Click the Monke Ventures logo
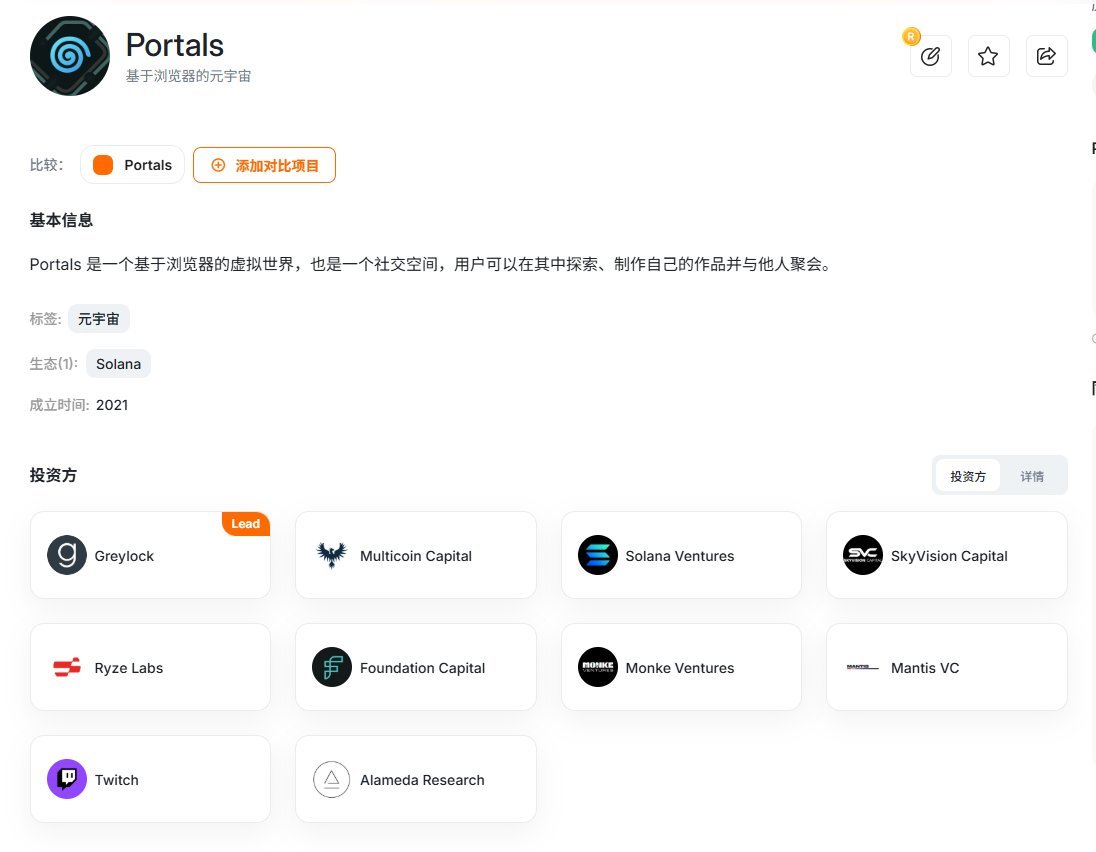 [598, 667]
